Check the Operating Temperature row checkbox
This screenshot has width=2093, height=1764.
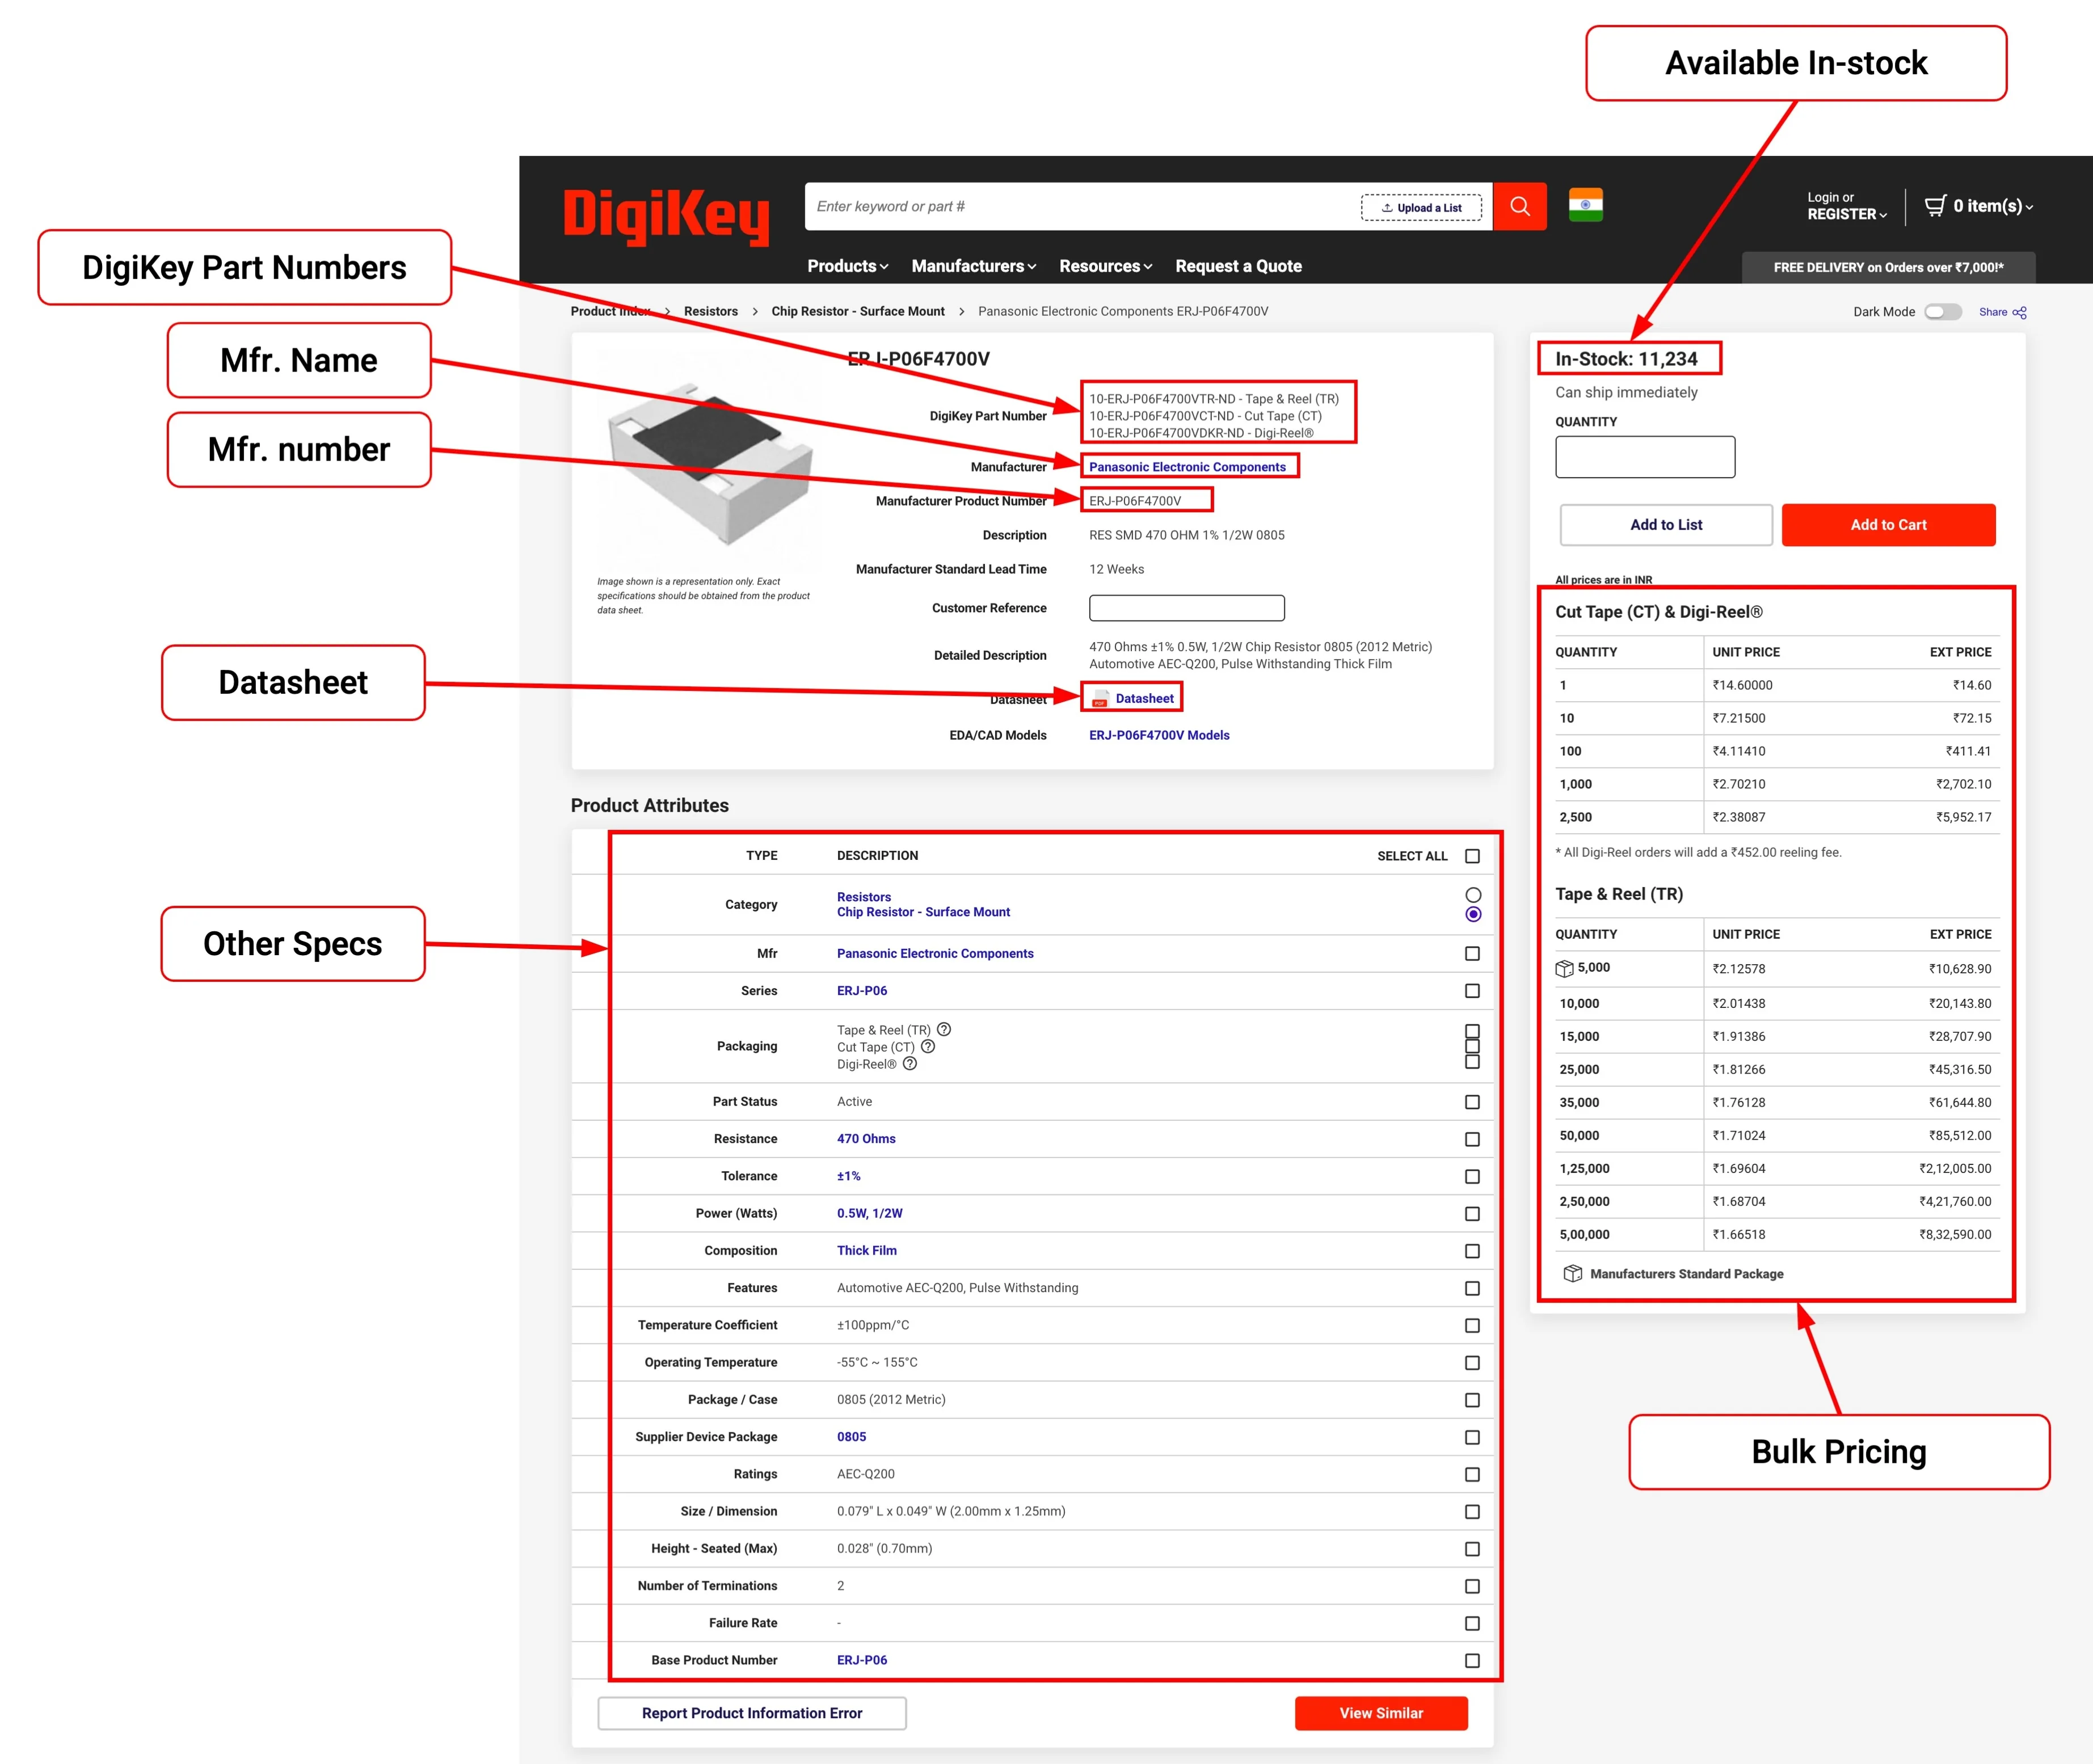coord(1472,1362)
